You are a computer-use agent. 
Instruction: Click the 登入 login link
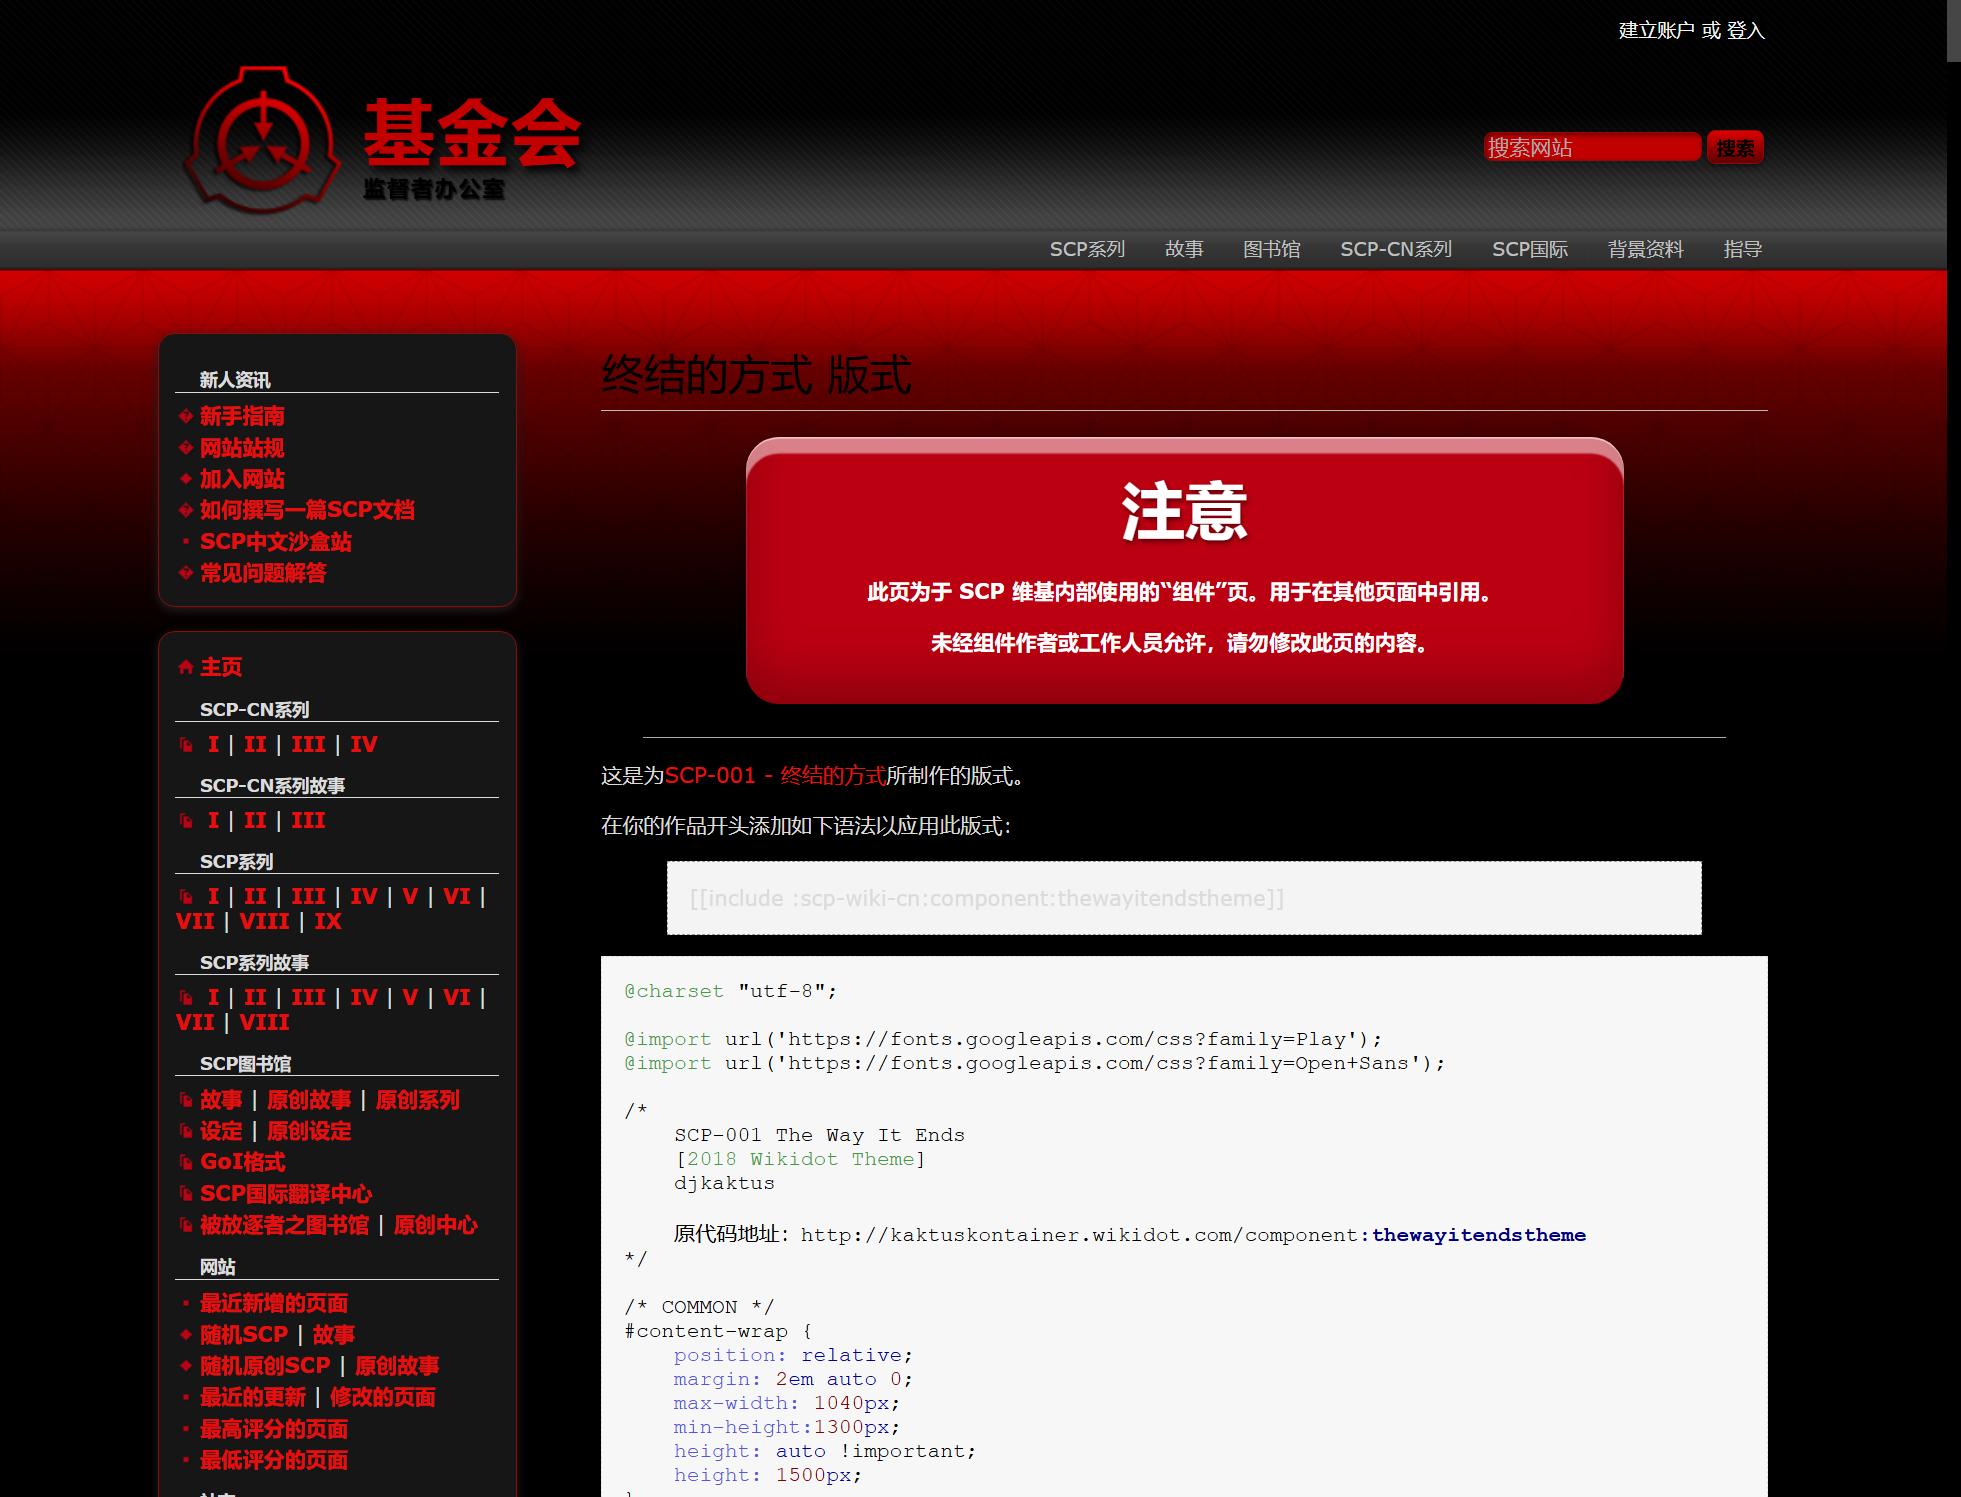pyautogui.click(x=1745, y=31)
